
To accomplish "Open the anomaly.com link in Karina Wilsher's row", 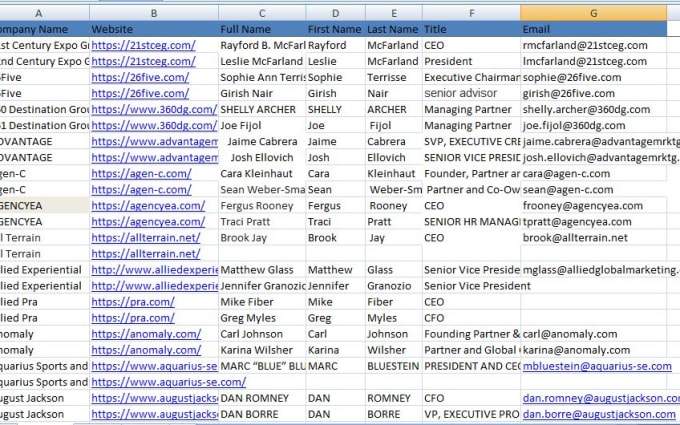I will pyautogui.click(x=146, y=350).
